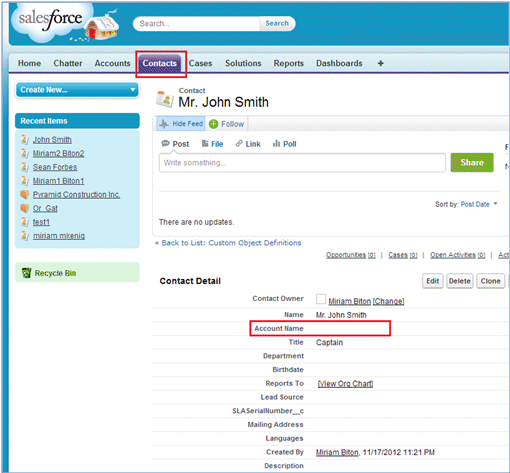Click the Edit button

pos(433,281)
